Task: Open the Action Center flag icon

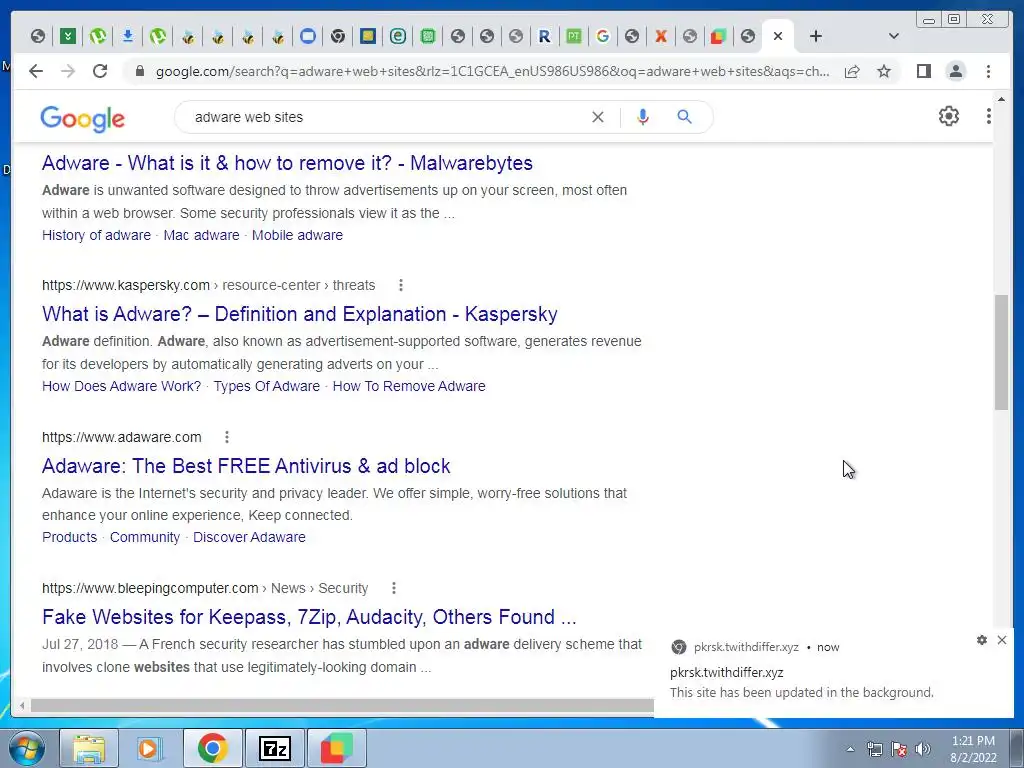Action: coord(899,749)
